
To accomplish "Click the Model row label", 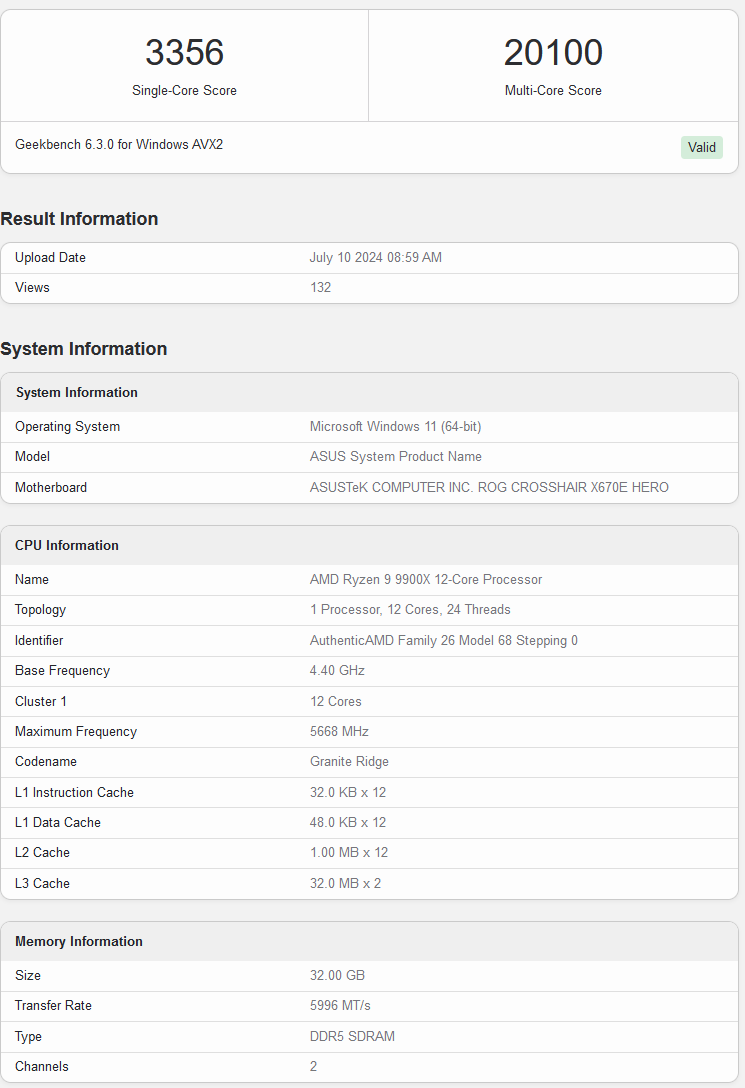I will (32, 457).
